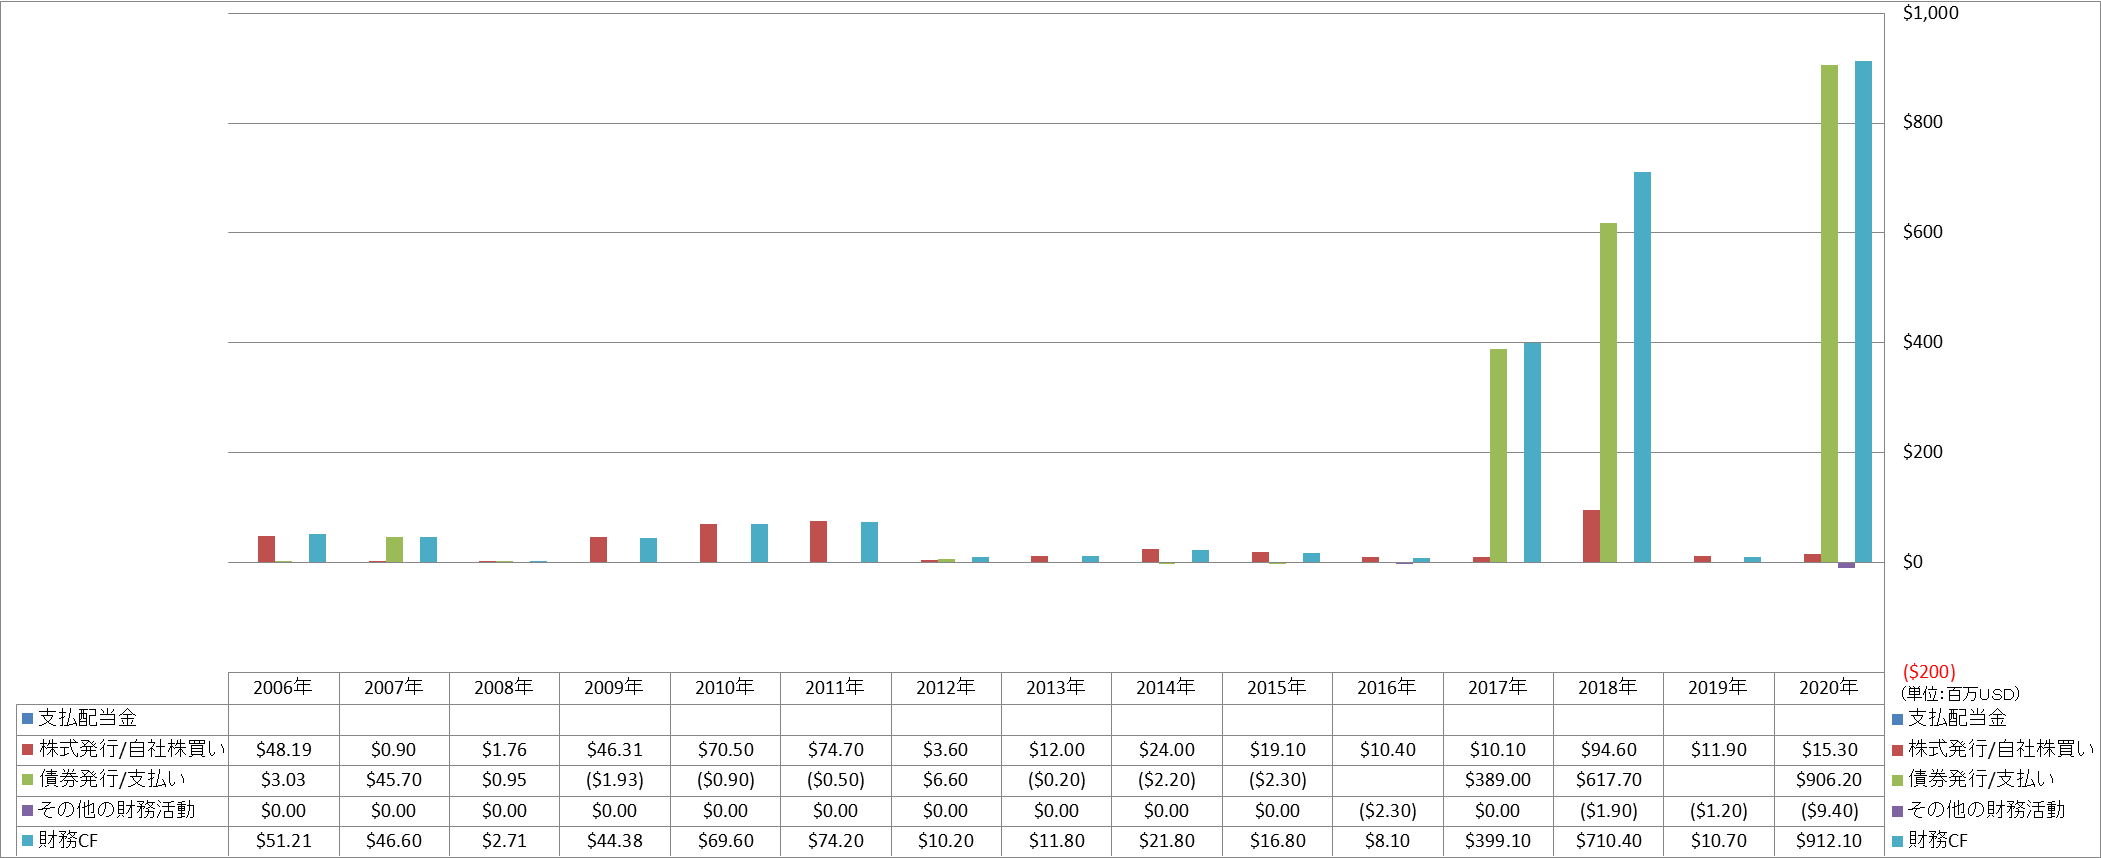Select the 財務CF entry in the right-side legend
Image resolution: width=2101 pixels, height=858 pixels.
[1929, 841]
